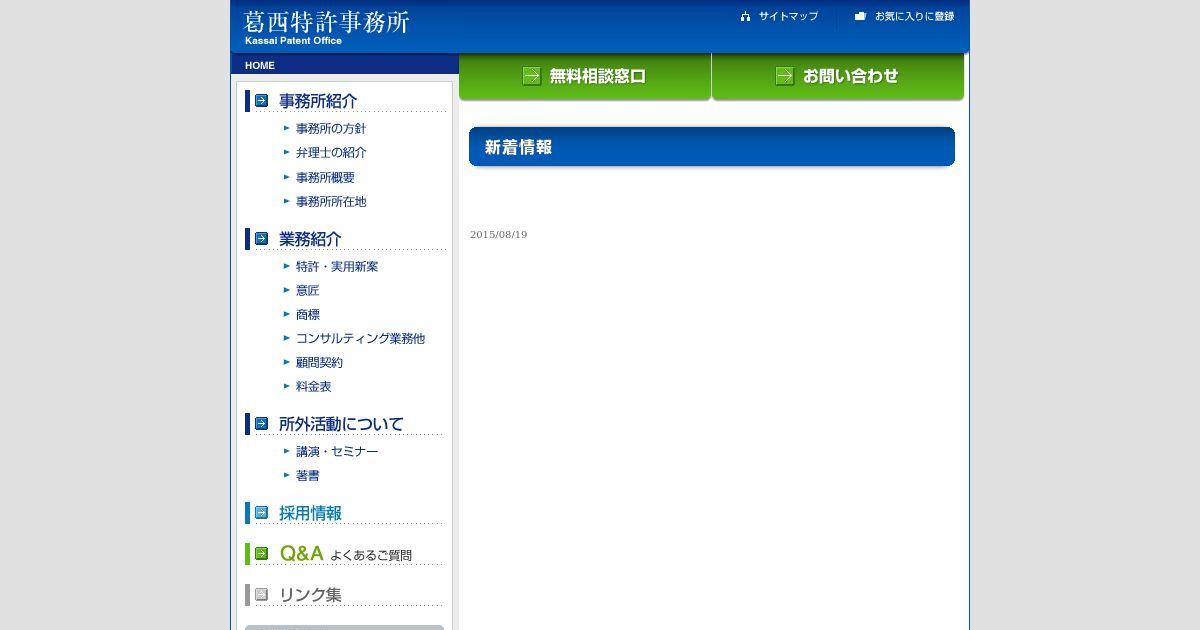Go to HOME in the navigation bar

click(260, 65)
